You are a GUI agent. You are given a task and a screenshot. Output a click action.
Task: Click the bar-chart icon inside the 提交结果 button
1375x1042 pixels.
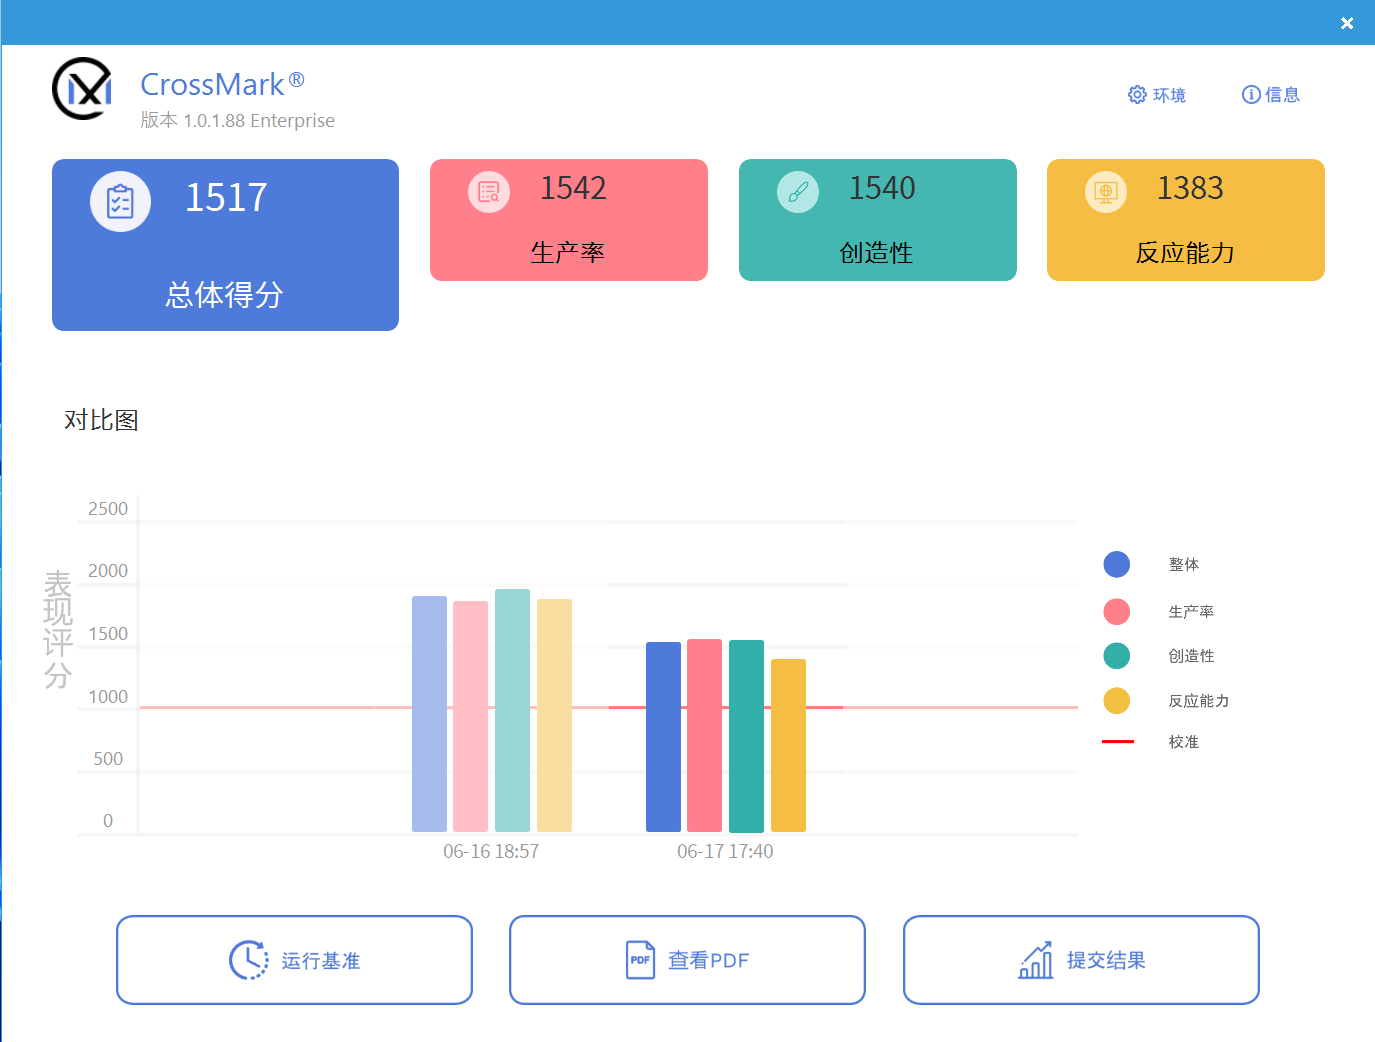pyautogui.click(x=1037, y=960)
